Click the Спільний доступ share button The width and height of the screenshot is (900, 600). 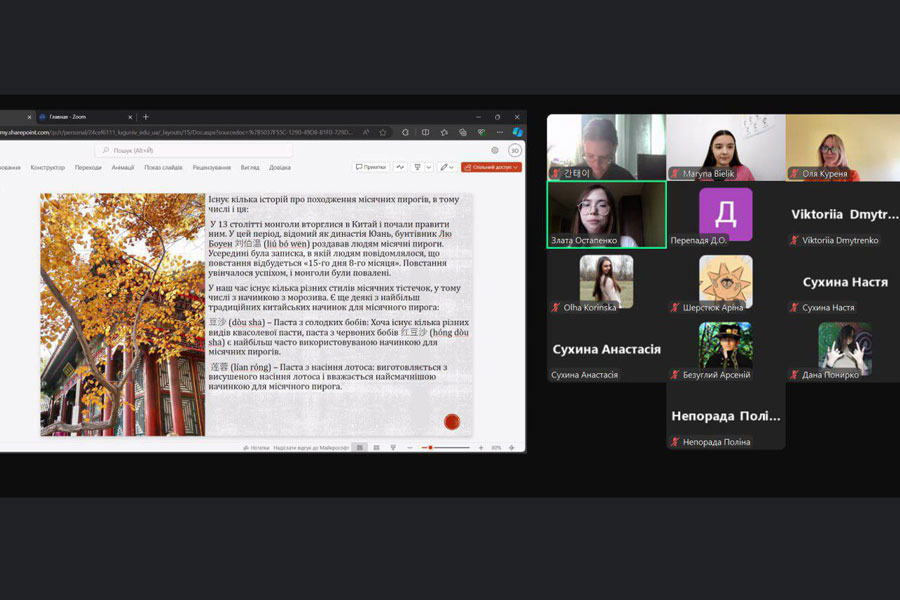491,167
